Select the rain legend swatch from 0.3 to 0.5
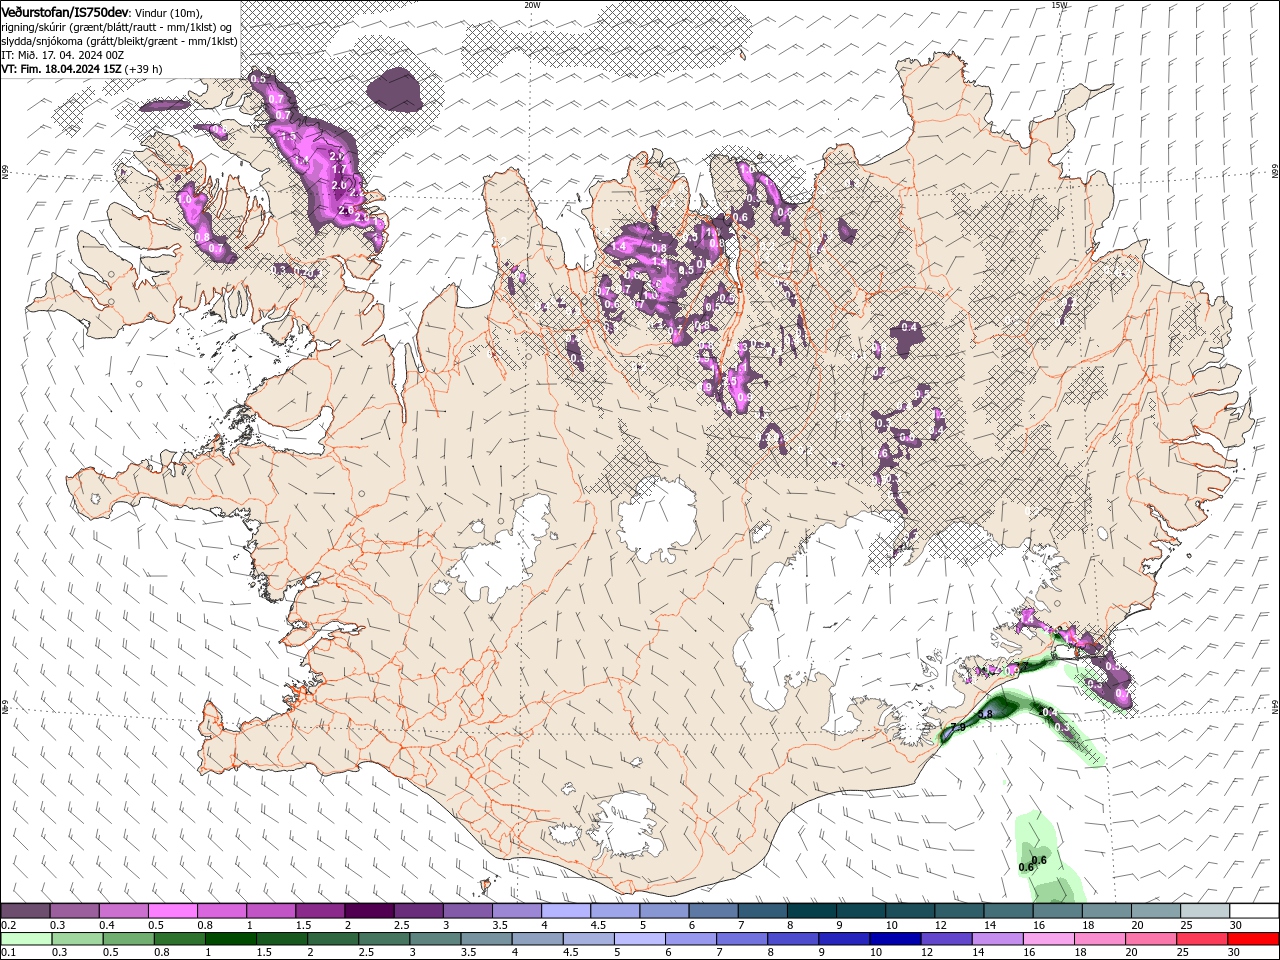 coord(77,939)
